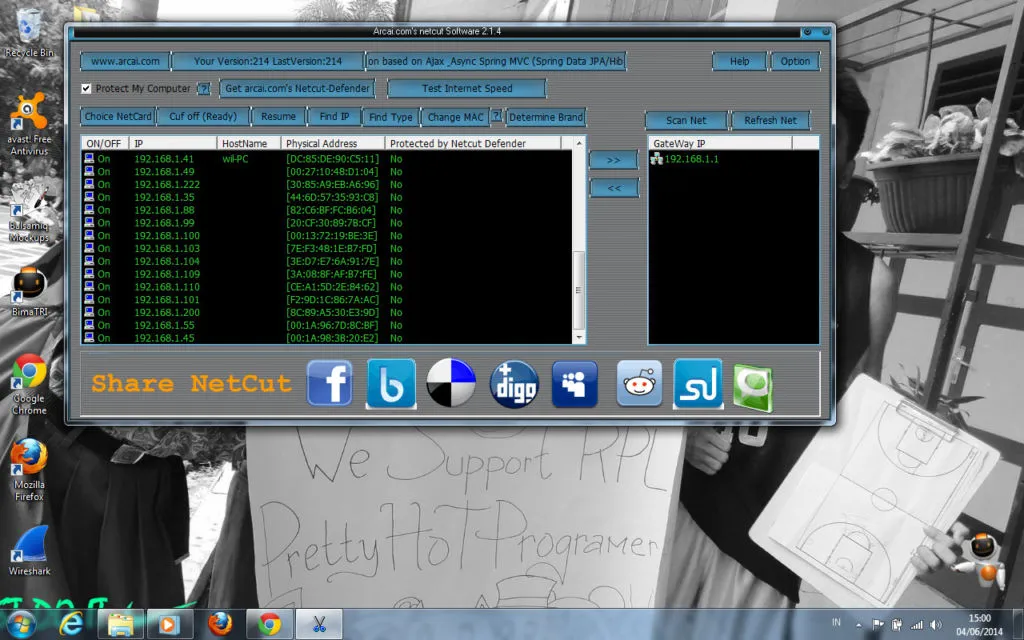Click the green Technorati share icon
1024x640 pixels.
click(x=753, y=388)
